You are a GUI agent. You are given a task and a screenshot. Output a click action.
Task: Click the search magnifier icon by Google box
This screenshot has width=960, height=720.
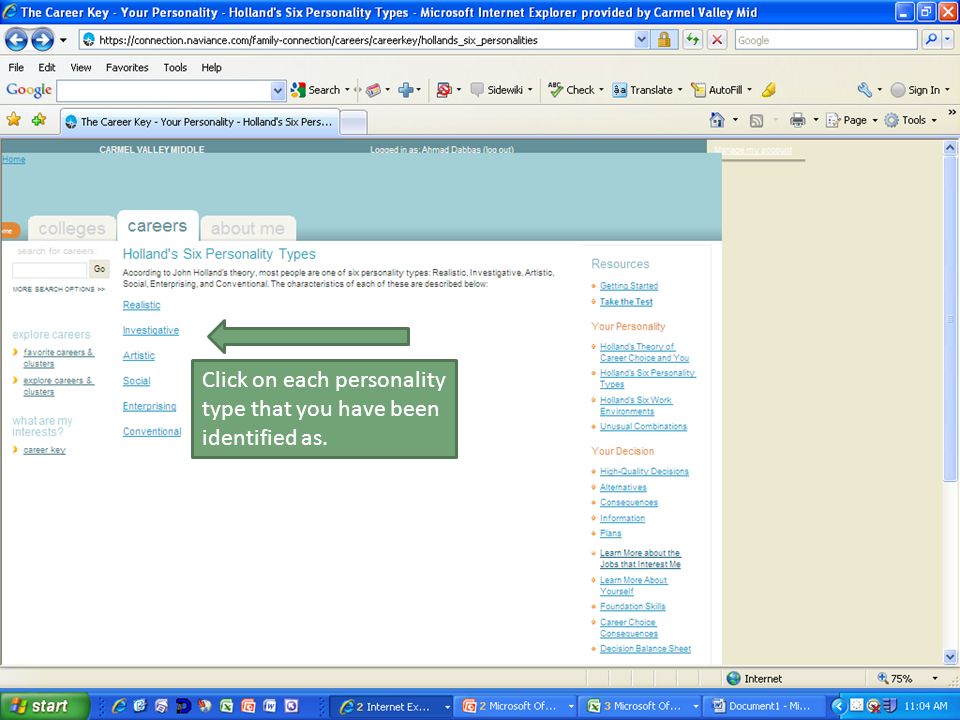(x=931, y=40)
